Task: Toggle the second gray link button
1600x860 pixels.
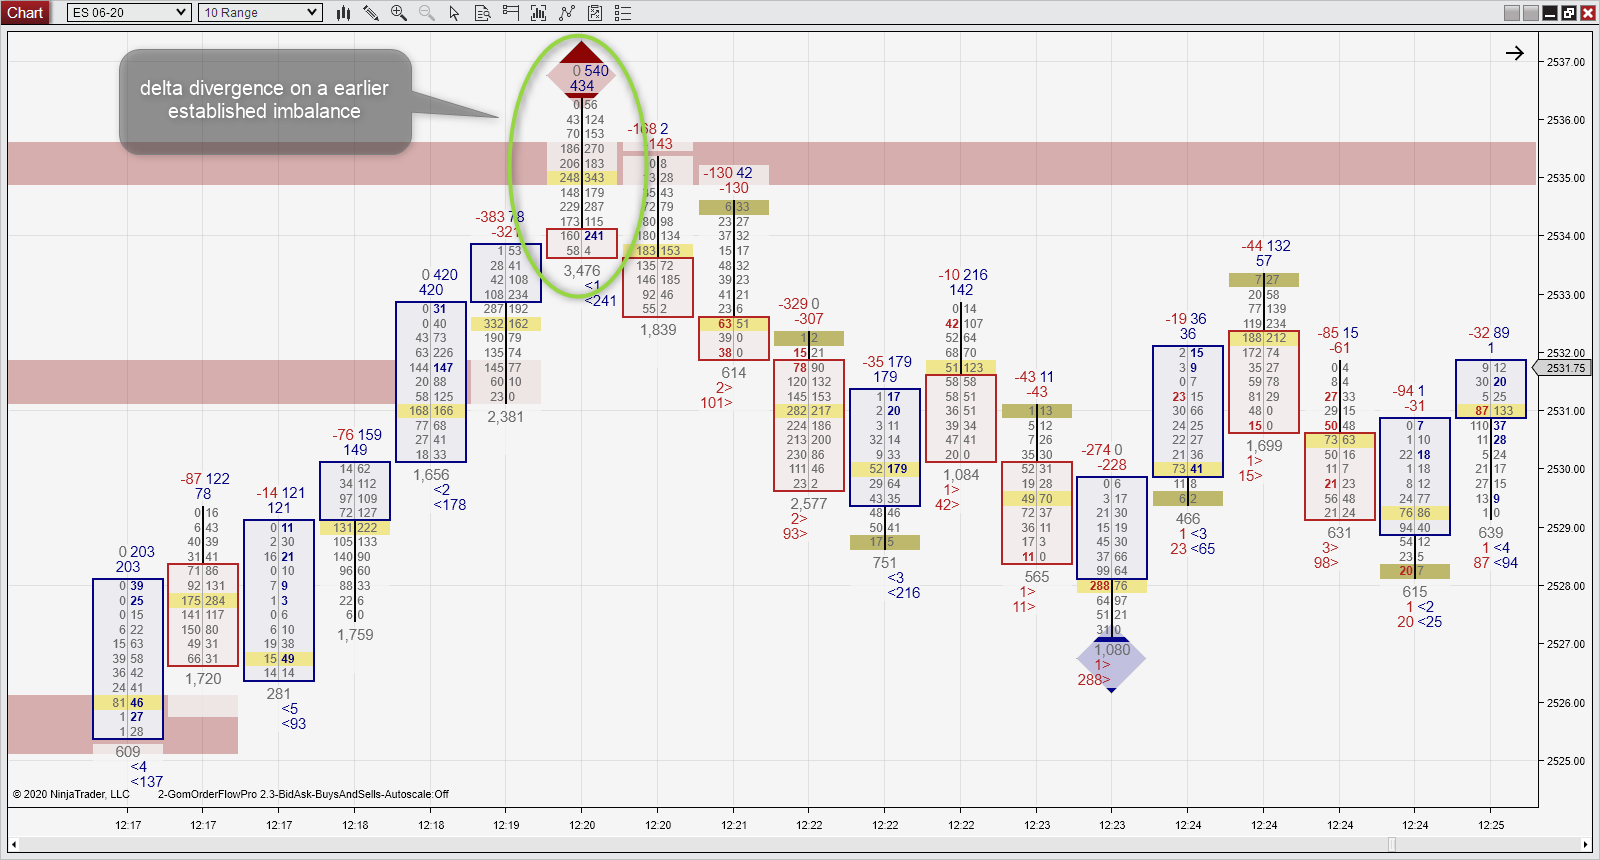Action: 1530,13
